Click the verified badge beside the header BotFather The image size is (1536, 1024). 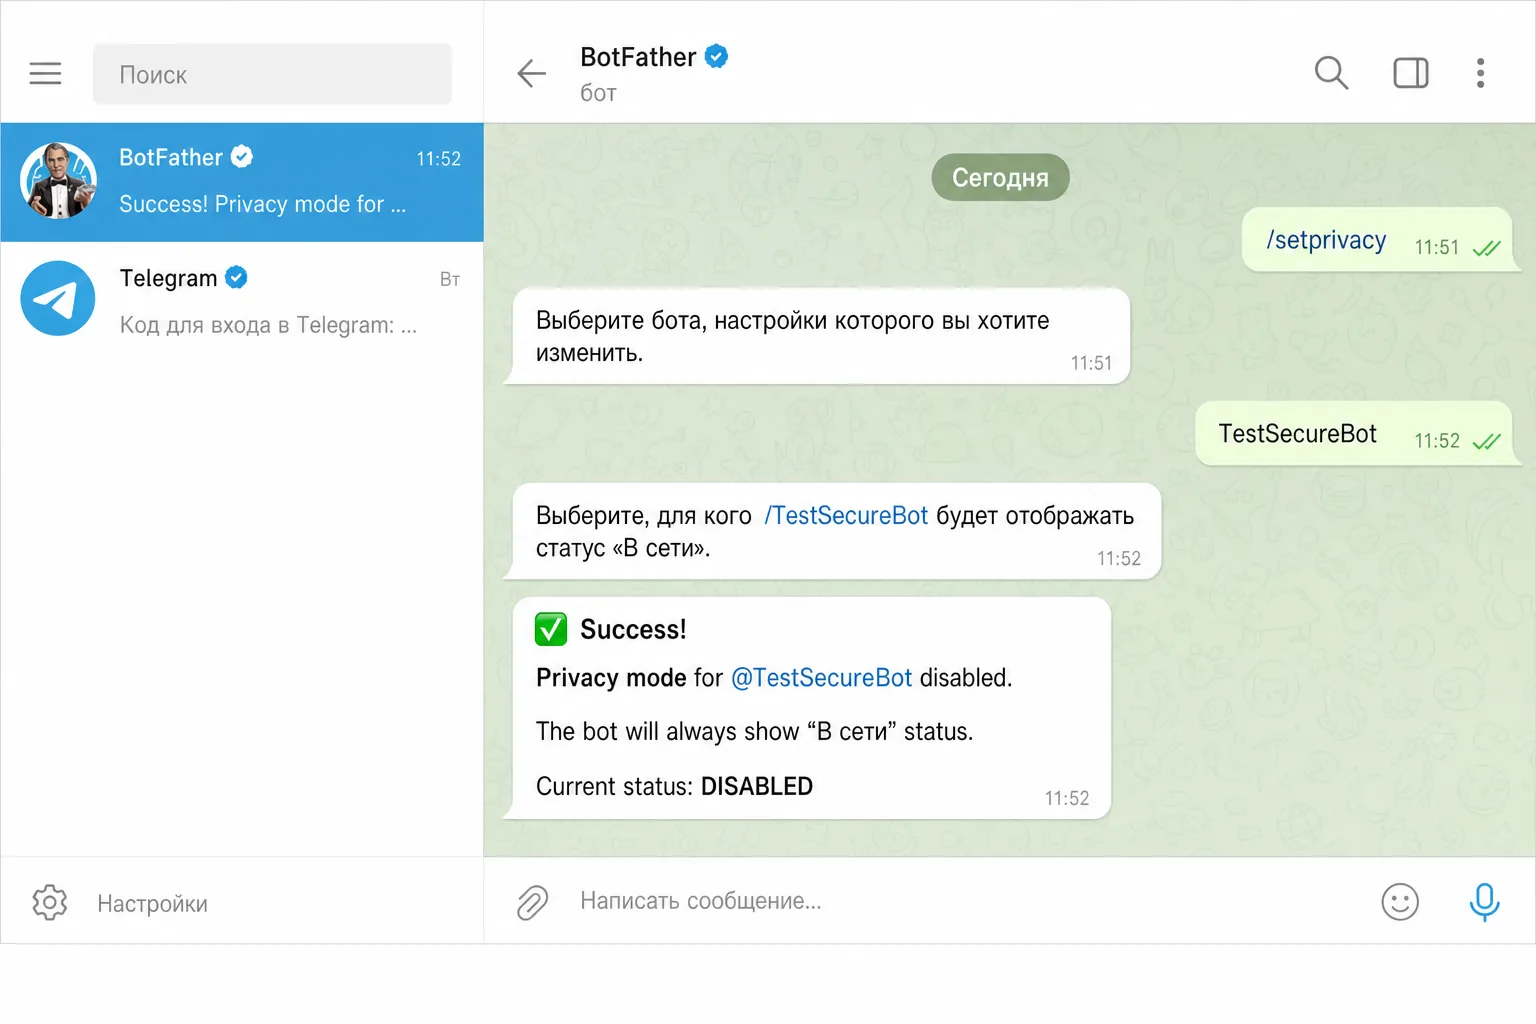click(716, 57)
